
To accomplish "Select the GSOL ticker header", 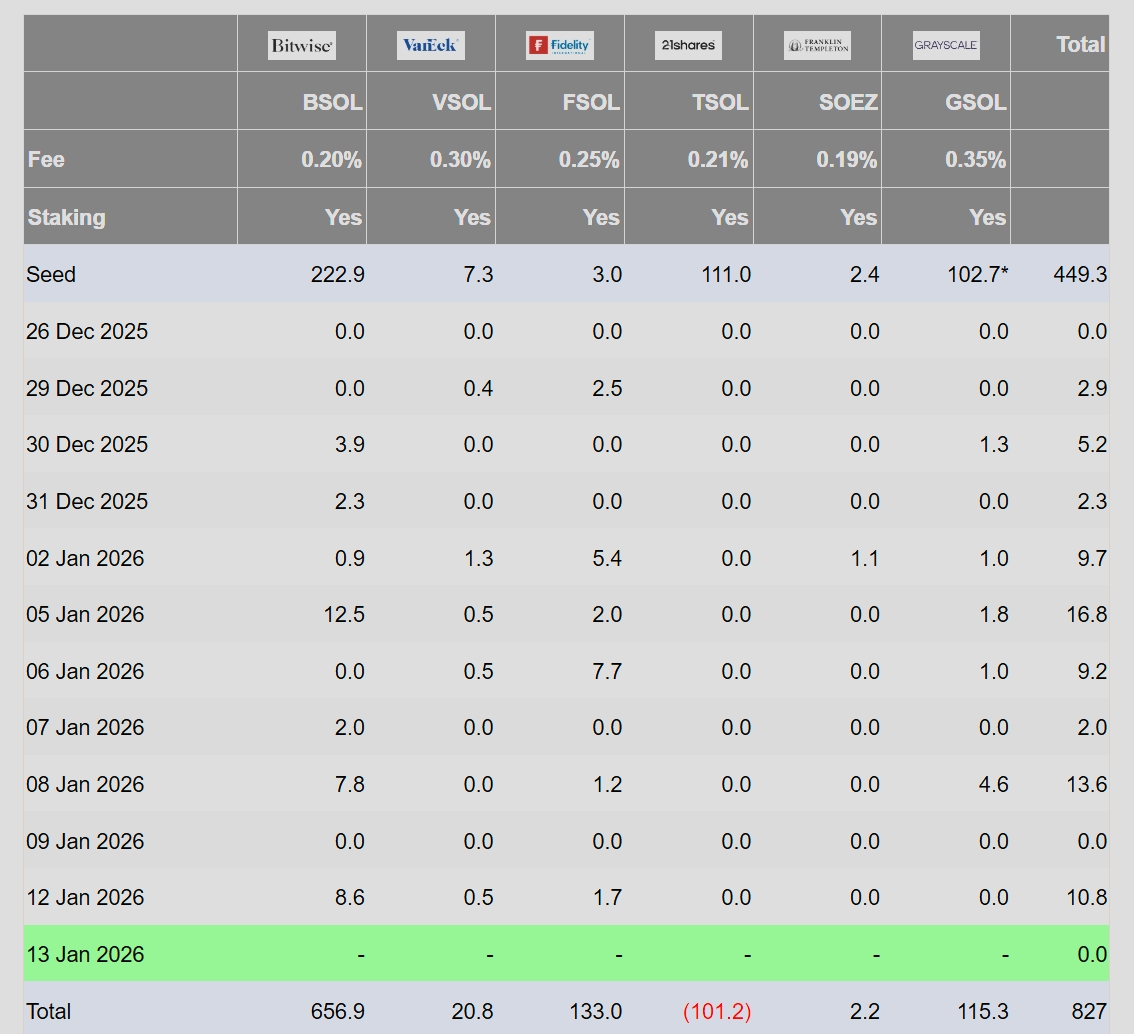I will point(976,102).
